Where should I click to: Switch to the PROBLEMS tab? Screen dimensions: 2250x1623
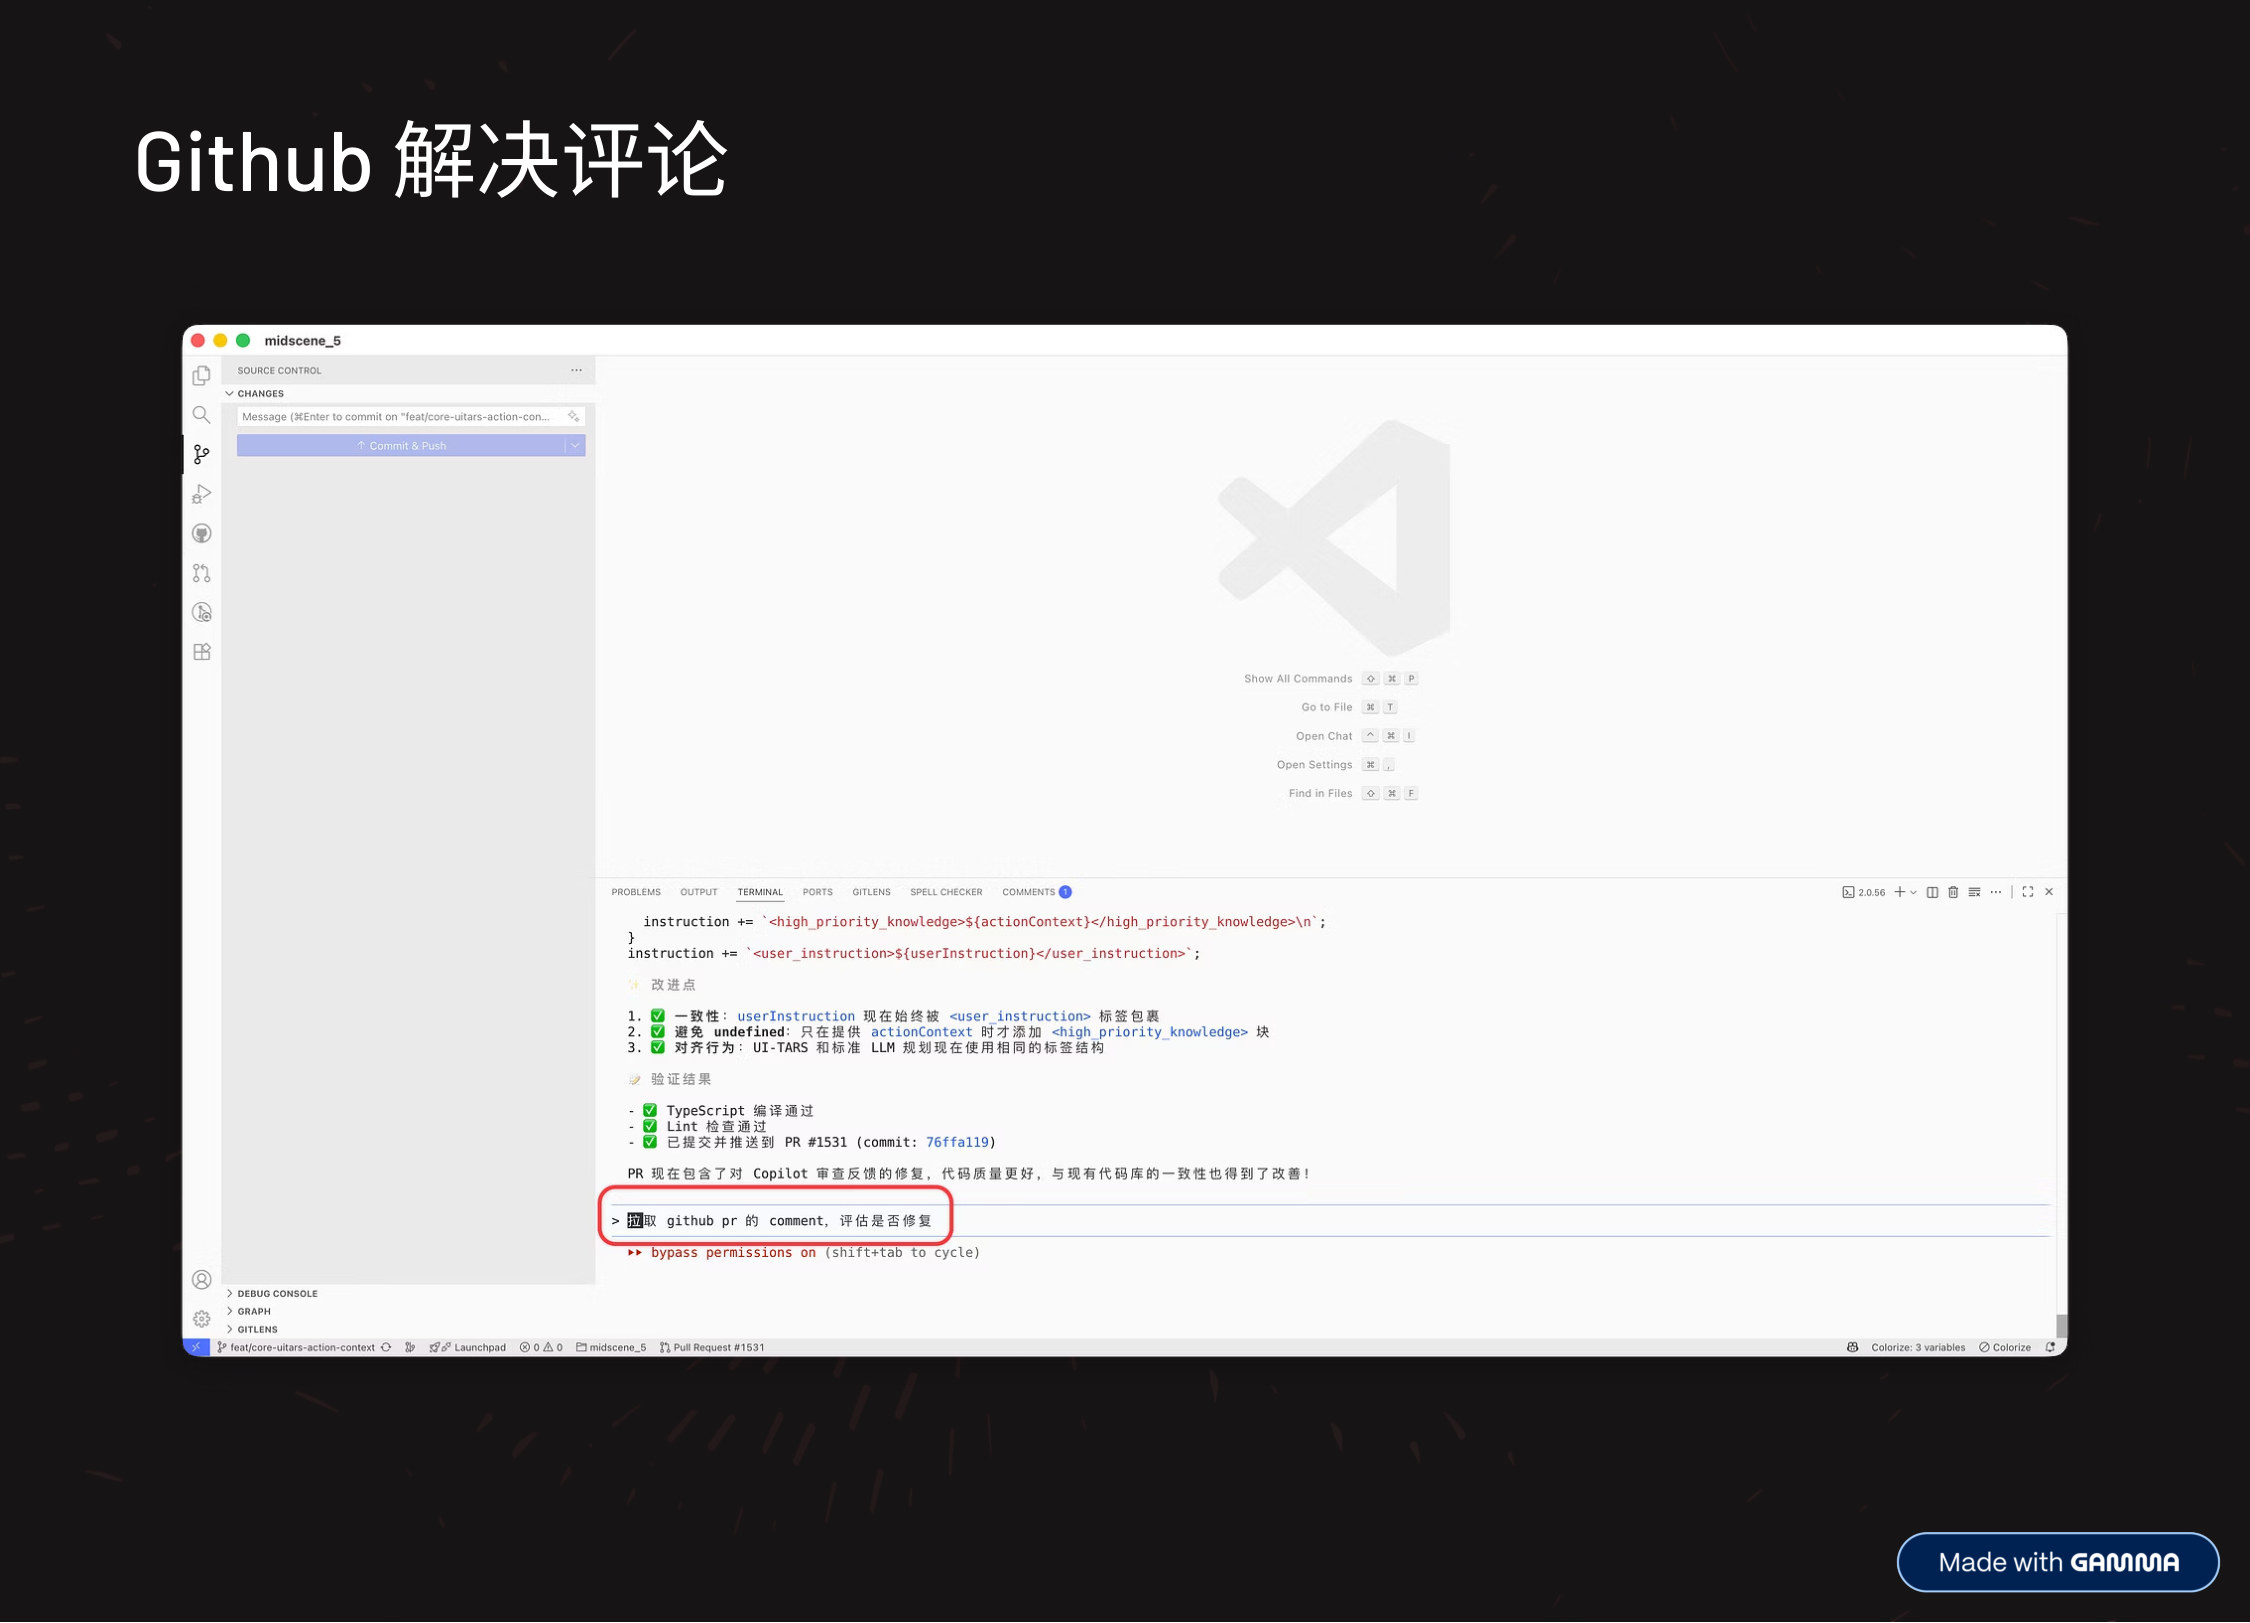[x=636, y=892]
